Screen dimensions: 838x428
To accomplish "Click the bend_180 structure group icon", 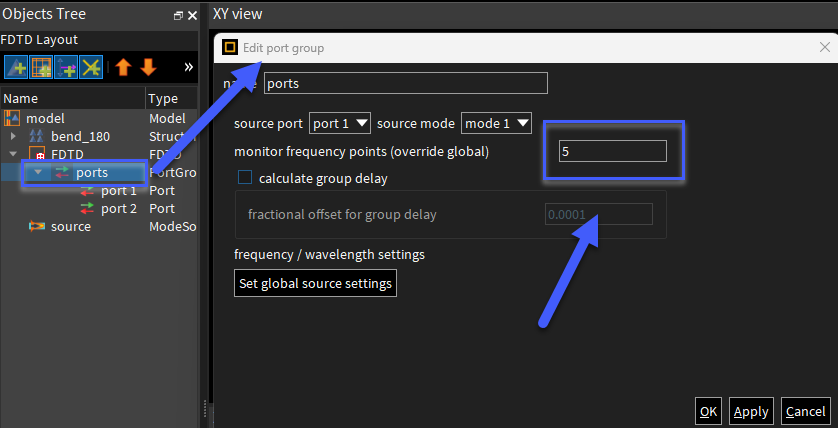I will (36, 136).
